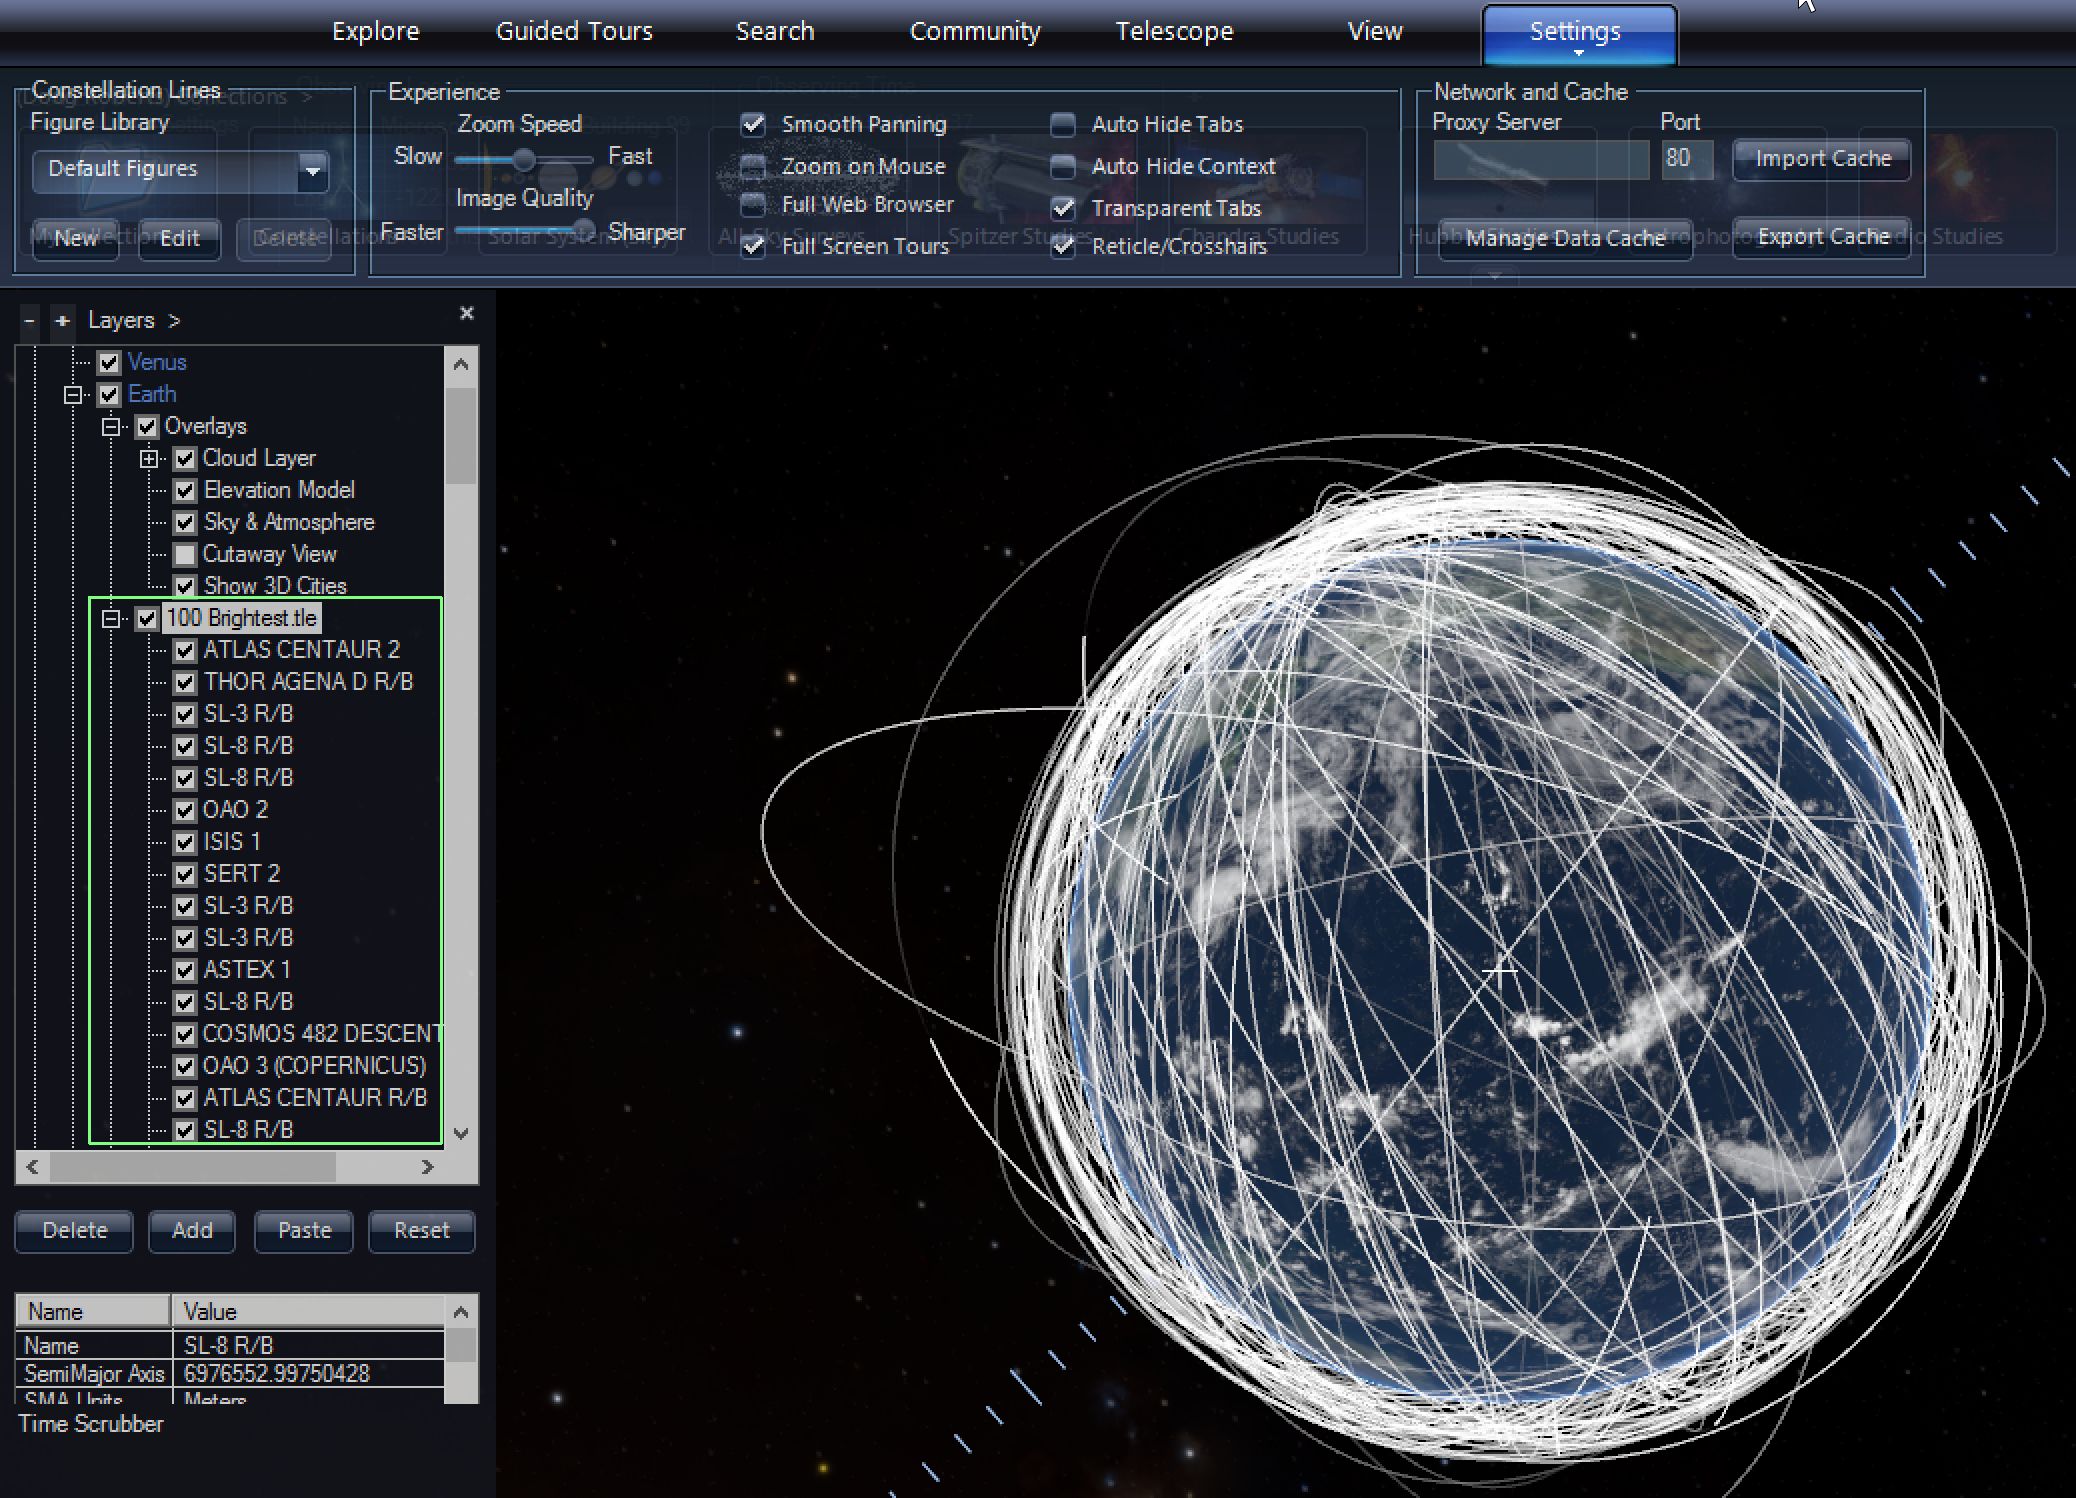Uncheck the Cloud Layer overlay
Screen dimensions: 2076x1498
pyautogui.click(x=185, y=459)
